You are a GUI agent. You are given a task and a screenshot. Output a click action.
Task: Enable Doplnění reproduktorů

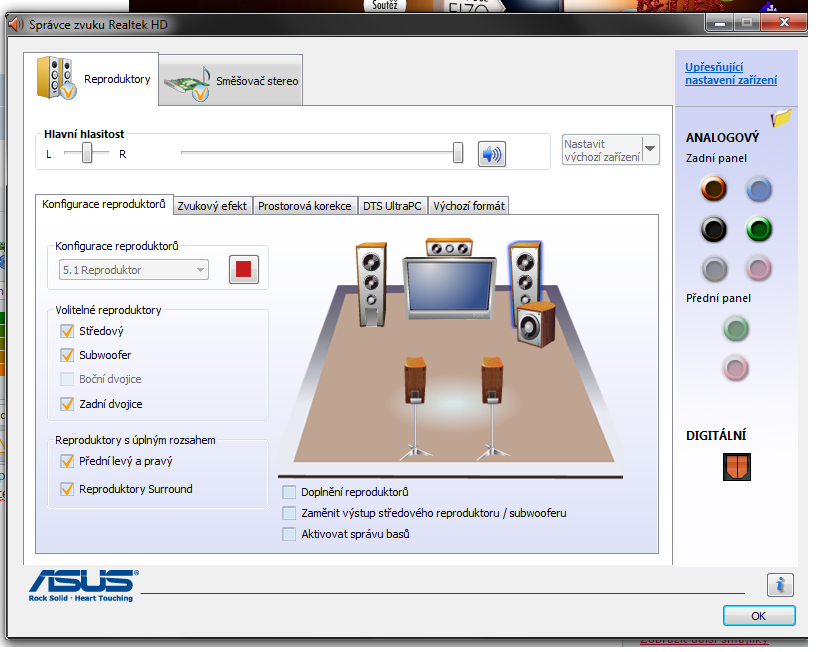[x=289, y=492]
